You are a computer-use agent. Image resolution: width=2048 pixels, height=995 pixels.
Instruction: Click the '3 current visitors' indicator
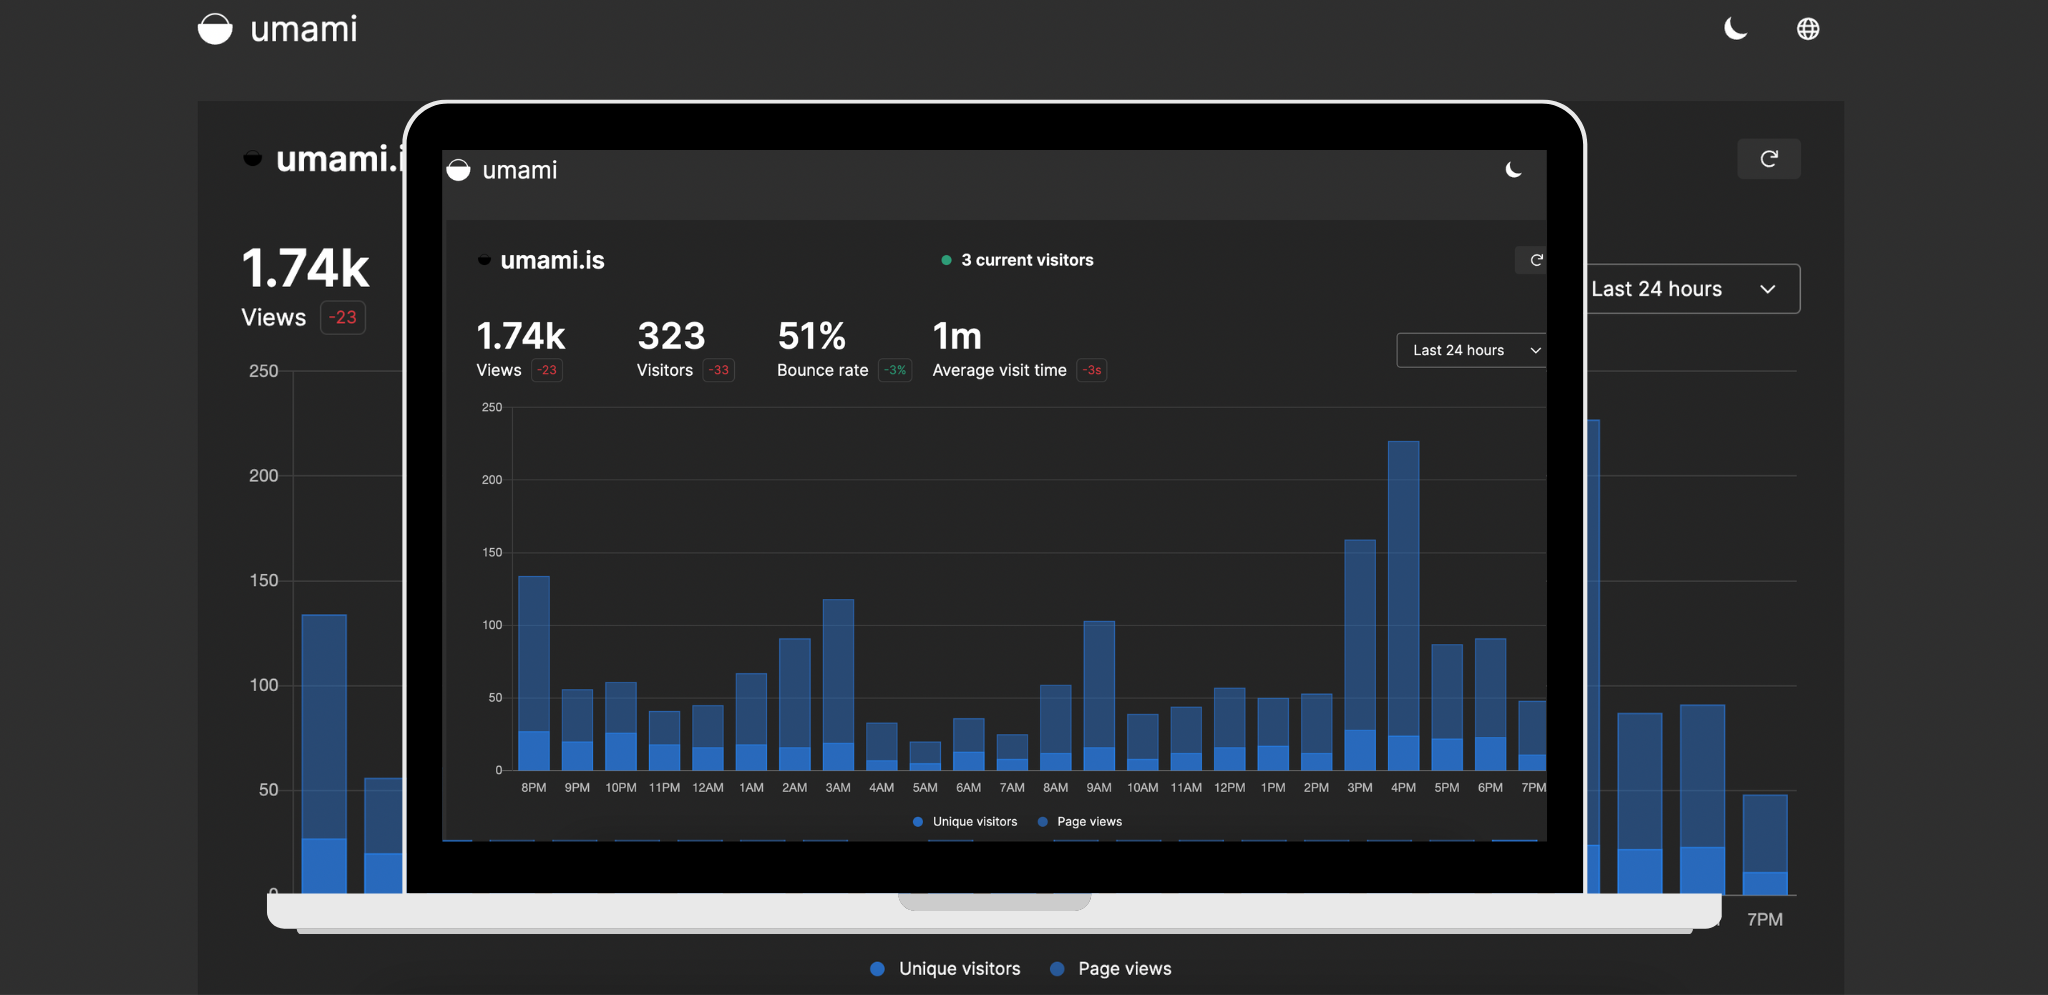(1027, 260)
